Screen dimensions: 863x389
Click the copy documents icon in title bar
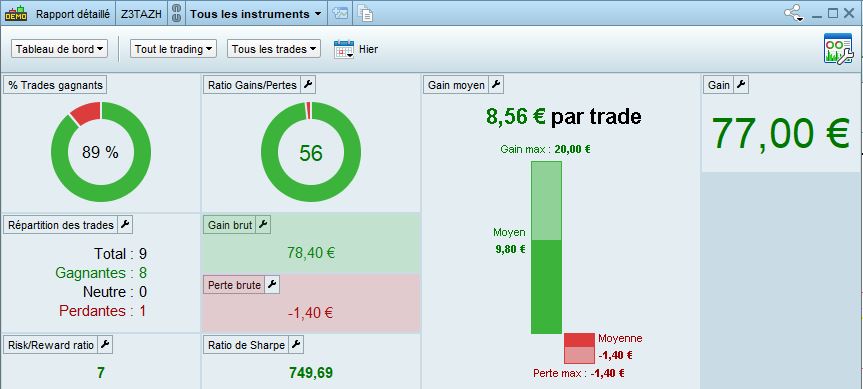(x=365, y=14)
